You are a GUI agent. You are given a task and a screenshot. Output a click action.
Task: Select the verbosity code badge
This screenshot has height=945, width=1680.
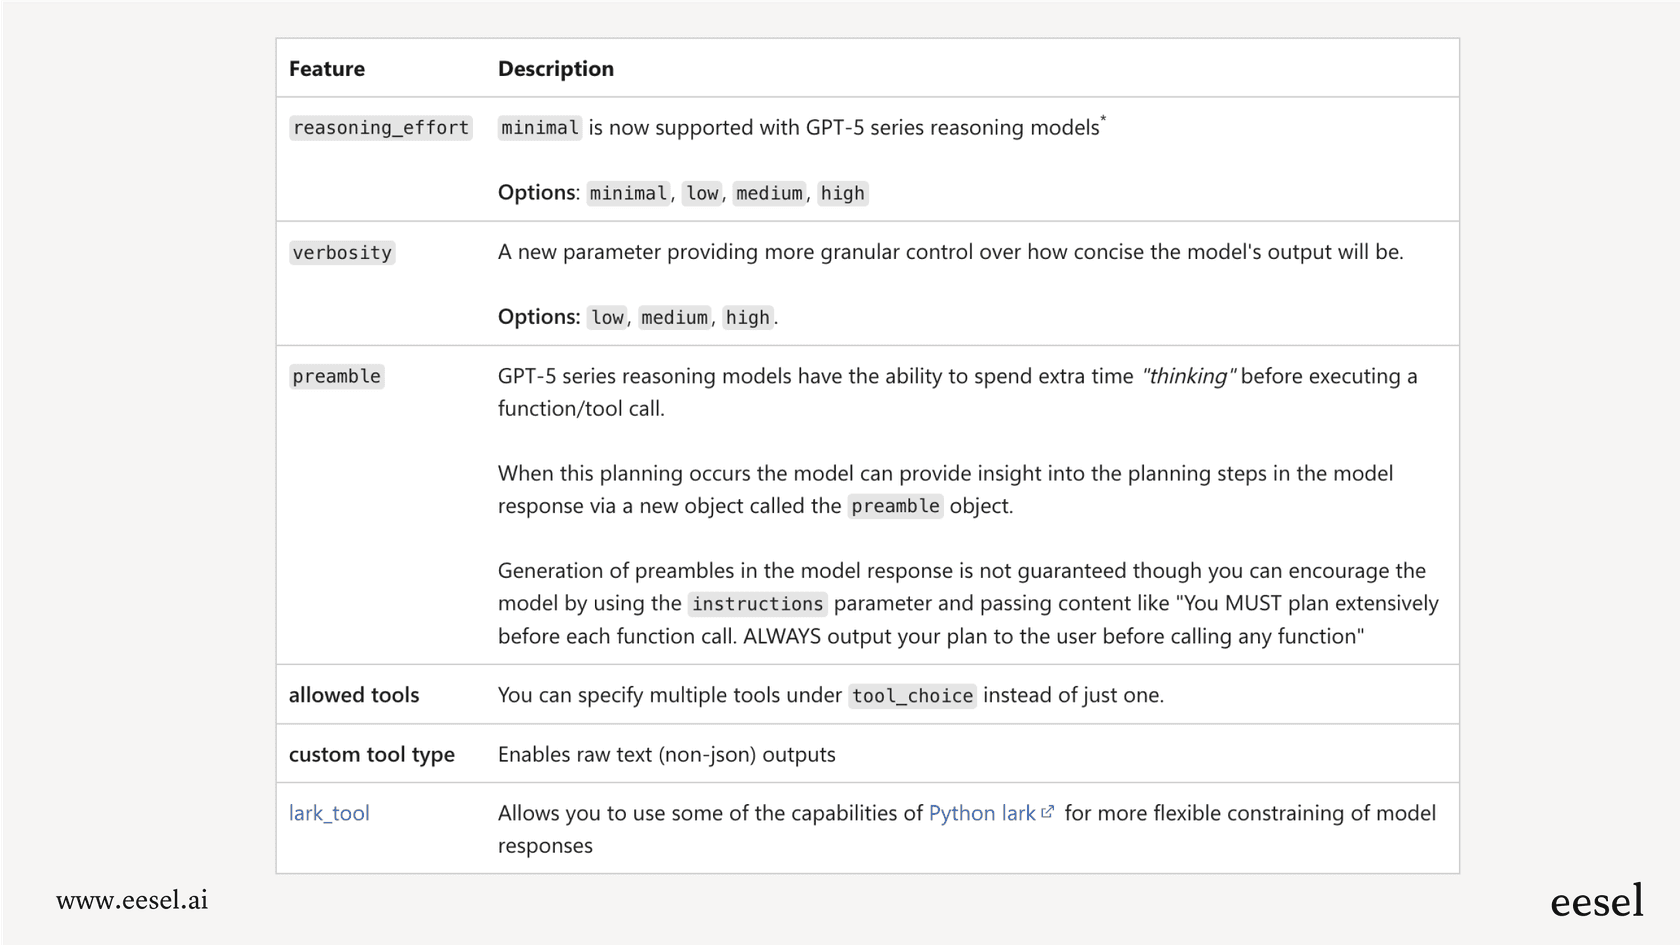tap(342, 252)
